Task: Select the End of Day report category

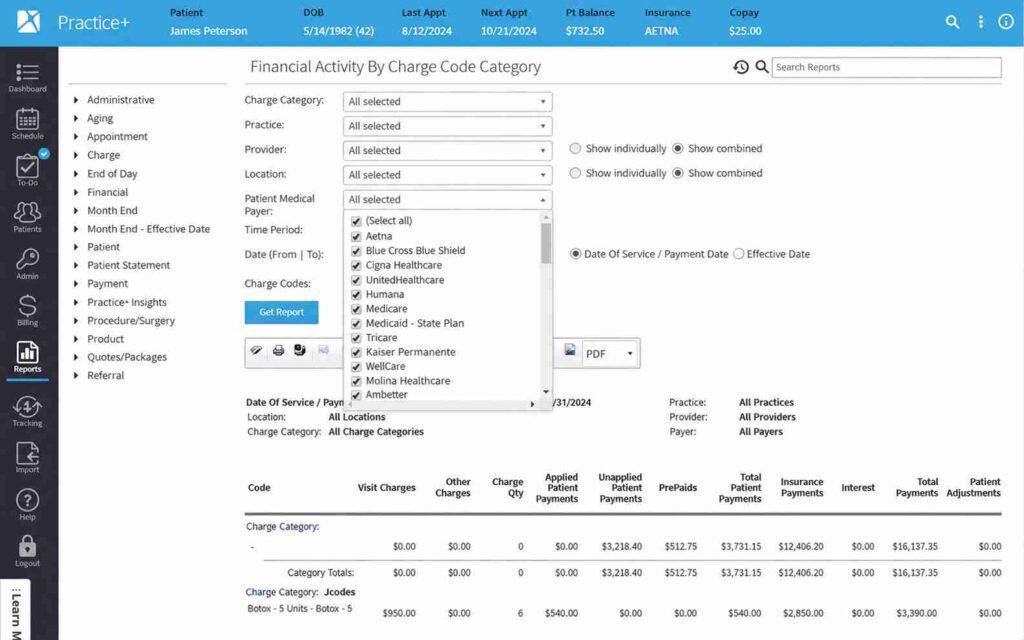Action: coord(112,174)
